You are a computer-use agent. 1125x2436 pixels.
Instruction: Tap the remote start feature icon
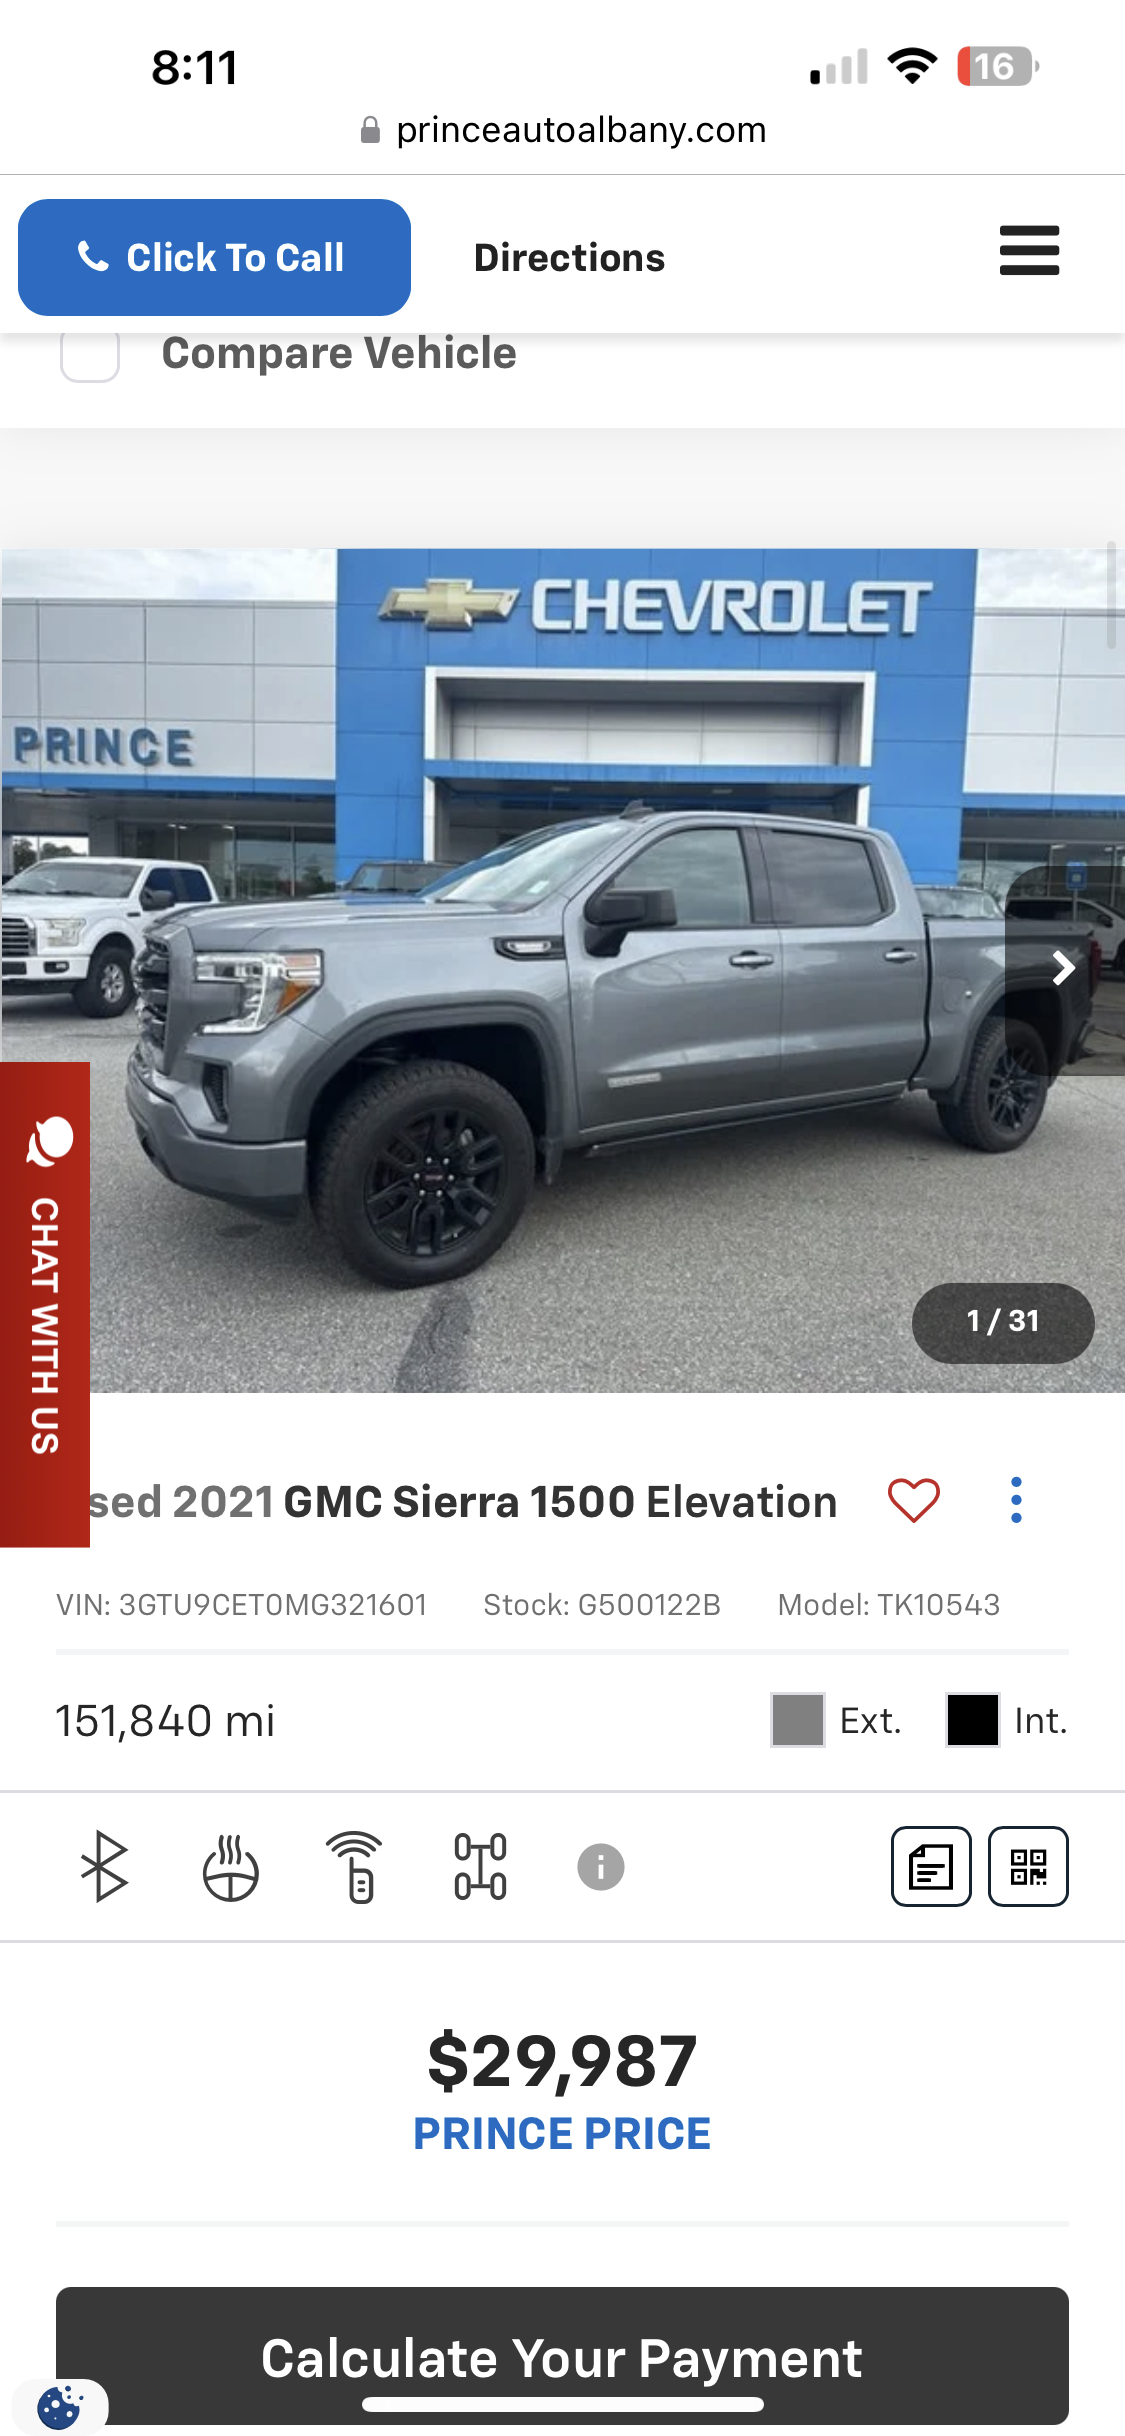pyautogui.click(x=355, y=1866)
